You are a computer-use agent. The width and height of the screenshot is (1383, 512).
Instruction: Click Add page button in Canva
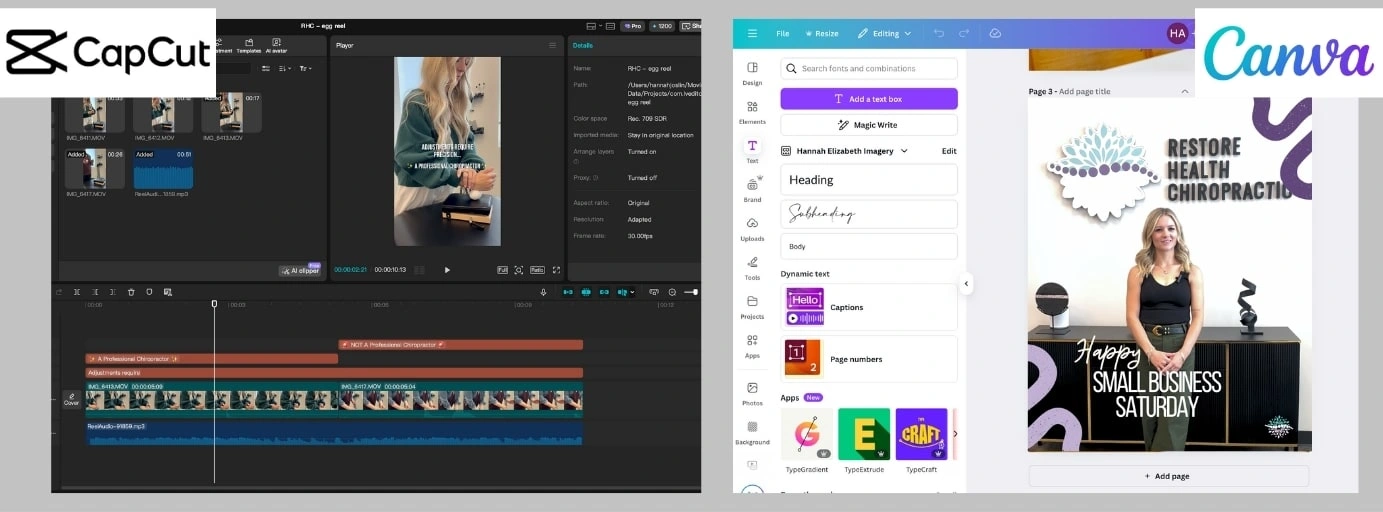pos(1168,476)
